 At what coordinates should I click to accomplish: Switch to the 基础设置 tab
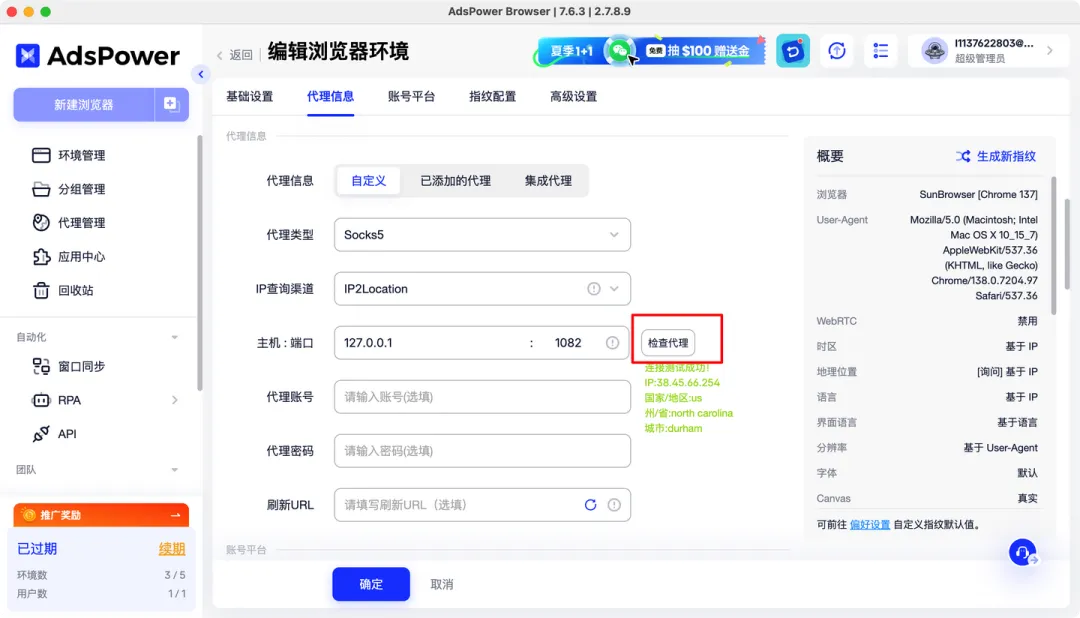pos(250,97)
